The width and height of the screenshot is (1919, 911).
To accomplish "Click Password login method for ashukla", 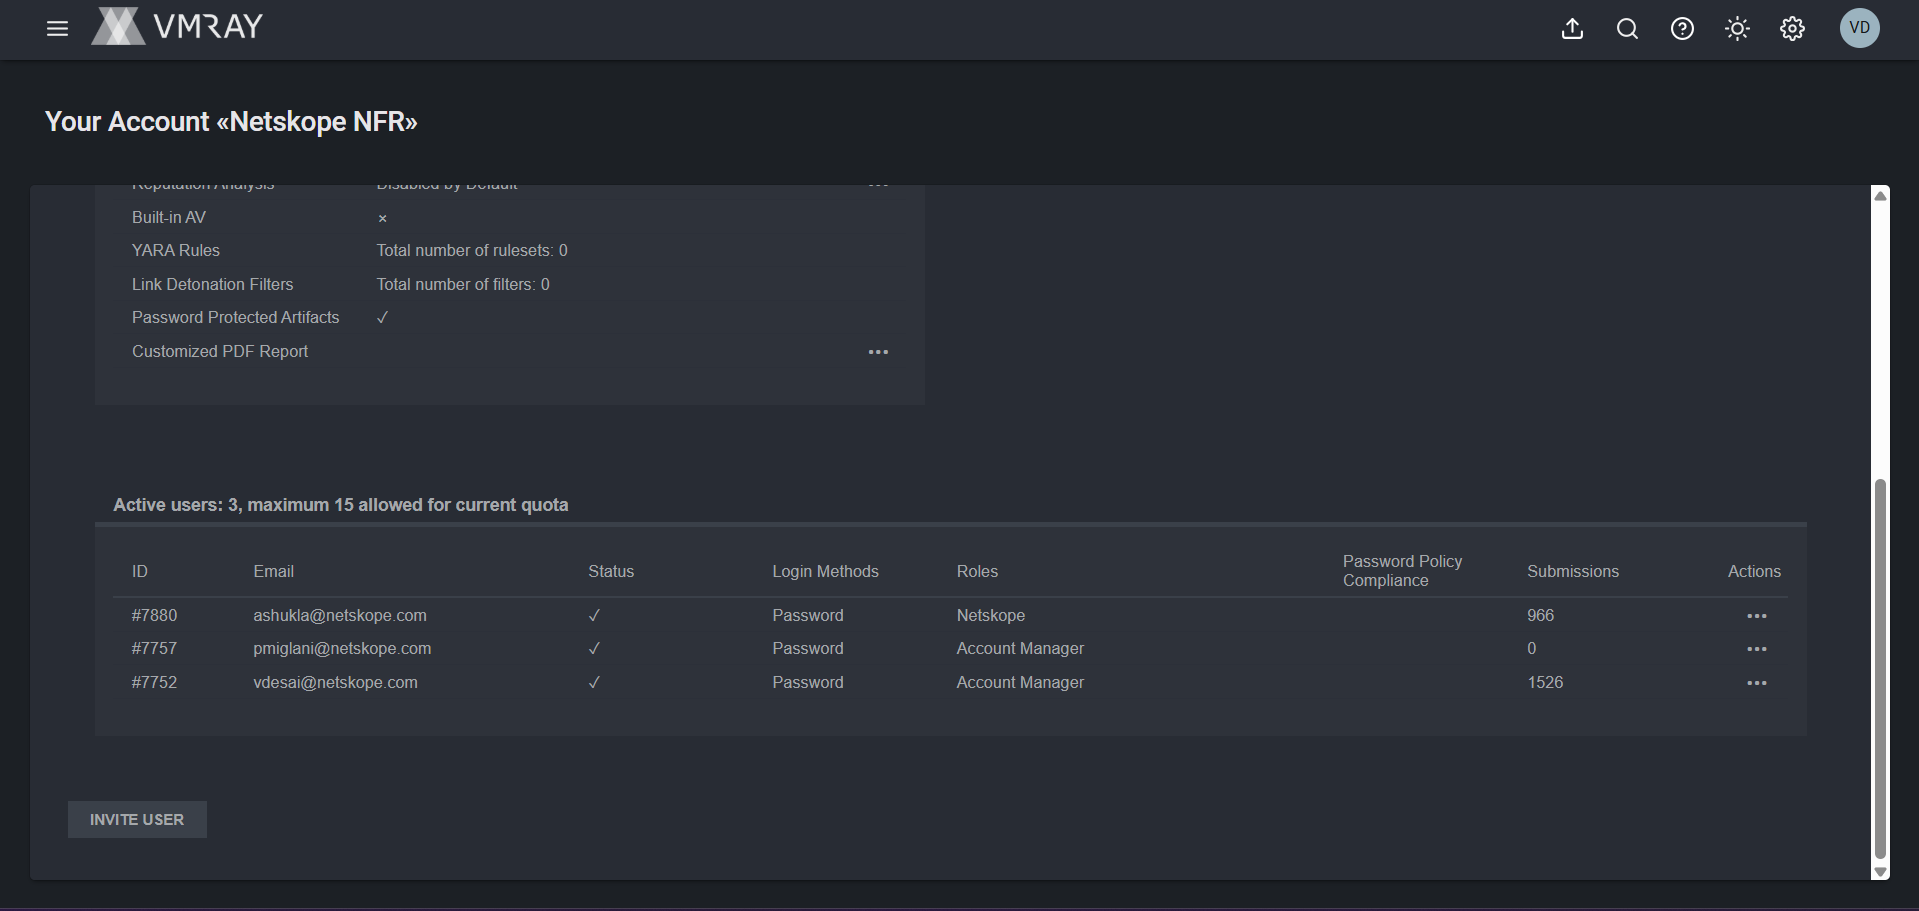I will 808,615.
